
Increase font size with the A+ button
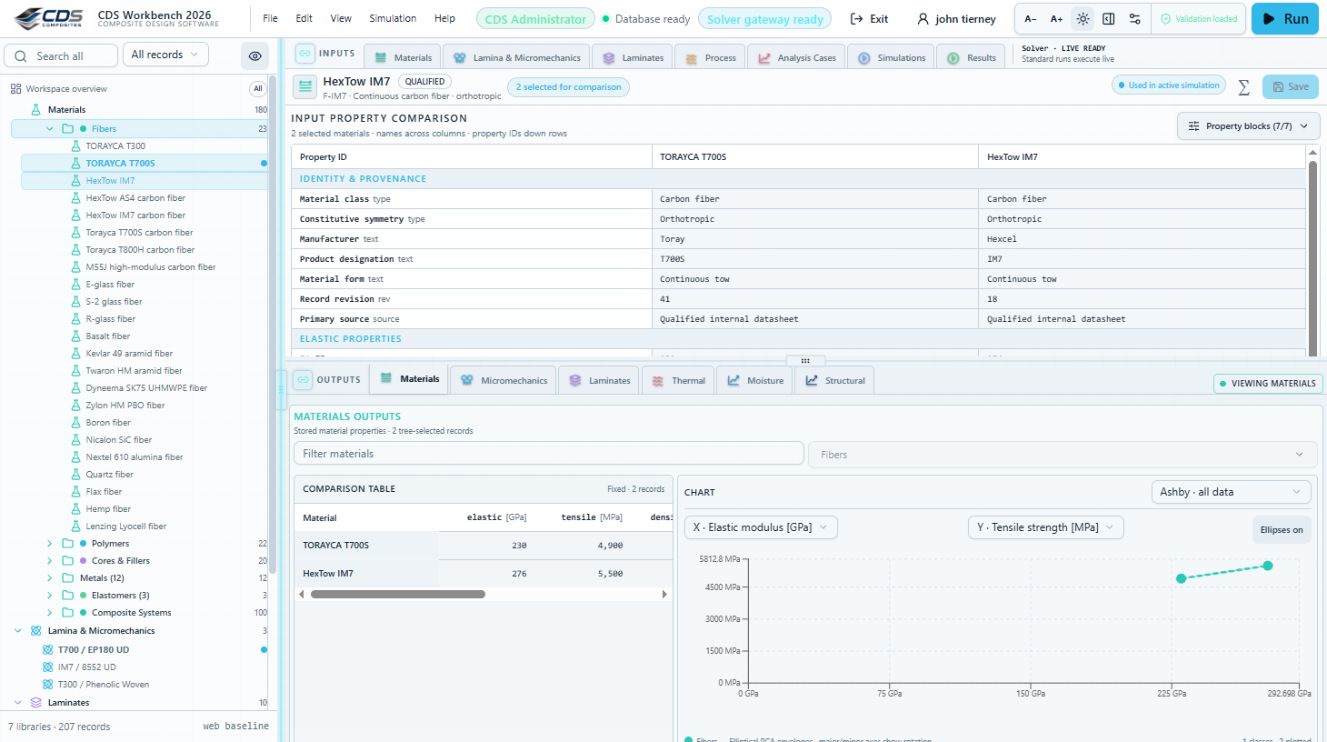coord(1056,19)
